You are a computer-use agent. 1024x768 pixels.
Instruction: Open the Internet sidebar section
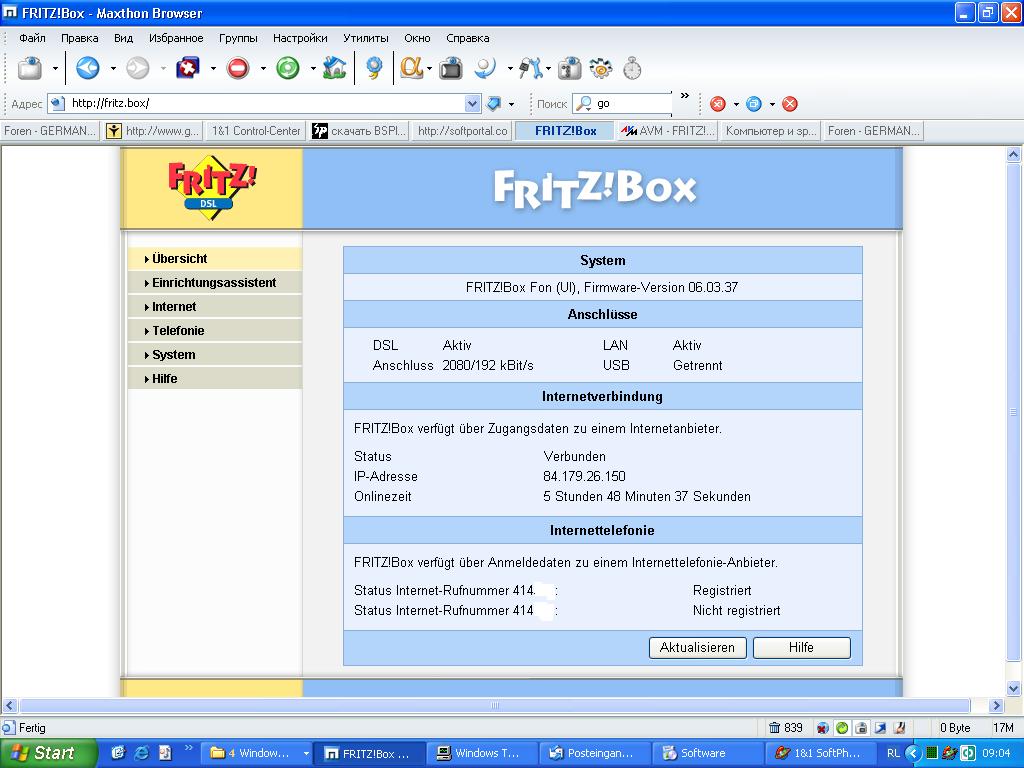pos(215,307)
